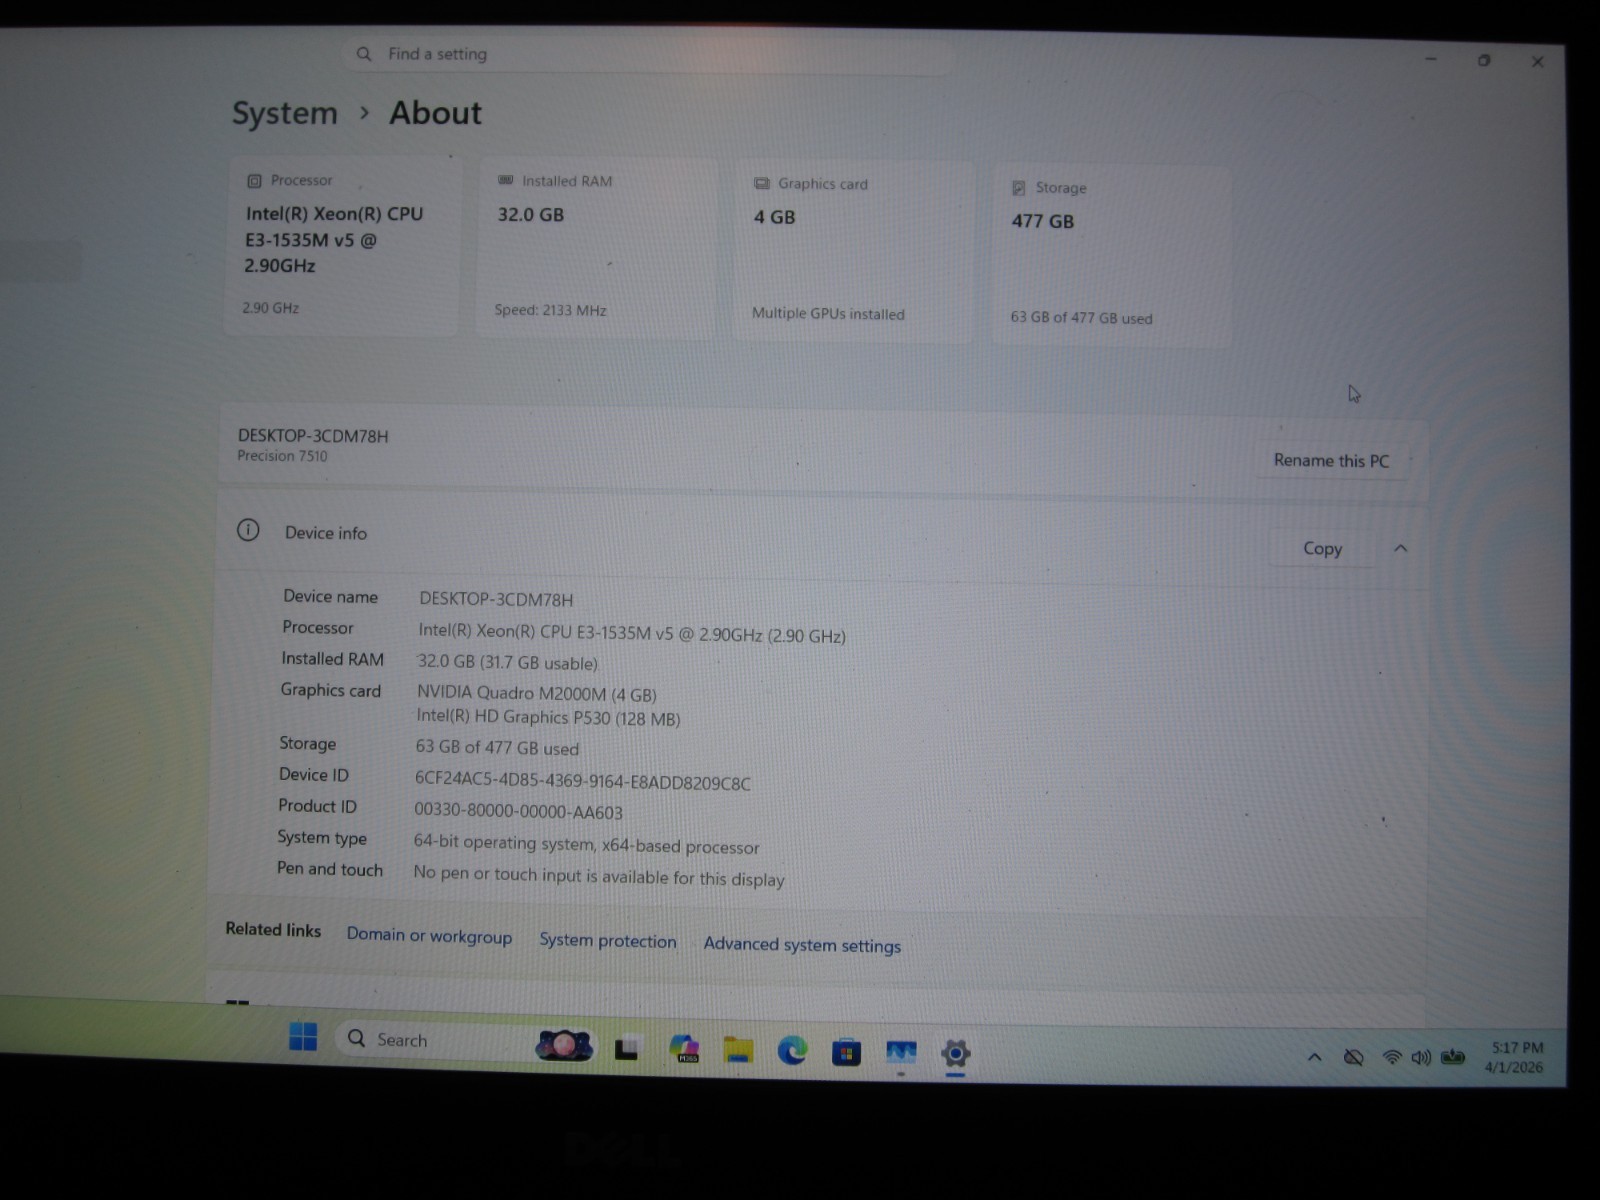The image size is (1600, 1200).
Task: Open Wi-Fi network flyout
Action: click(x=1391, y=1057)
